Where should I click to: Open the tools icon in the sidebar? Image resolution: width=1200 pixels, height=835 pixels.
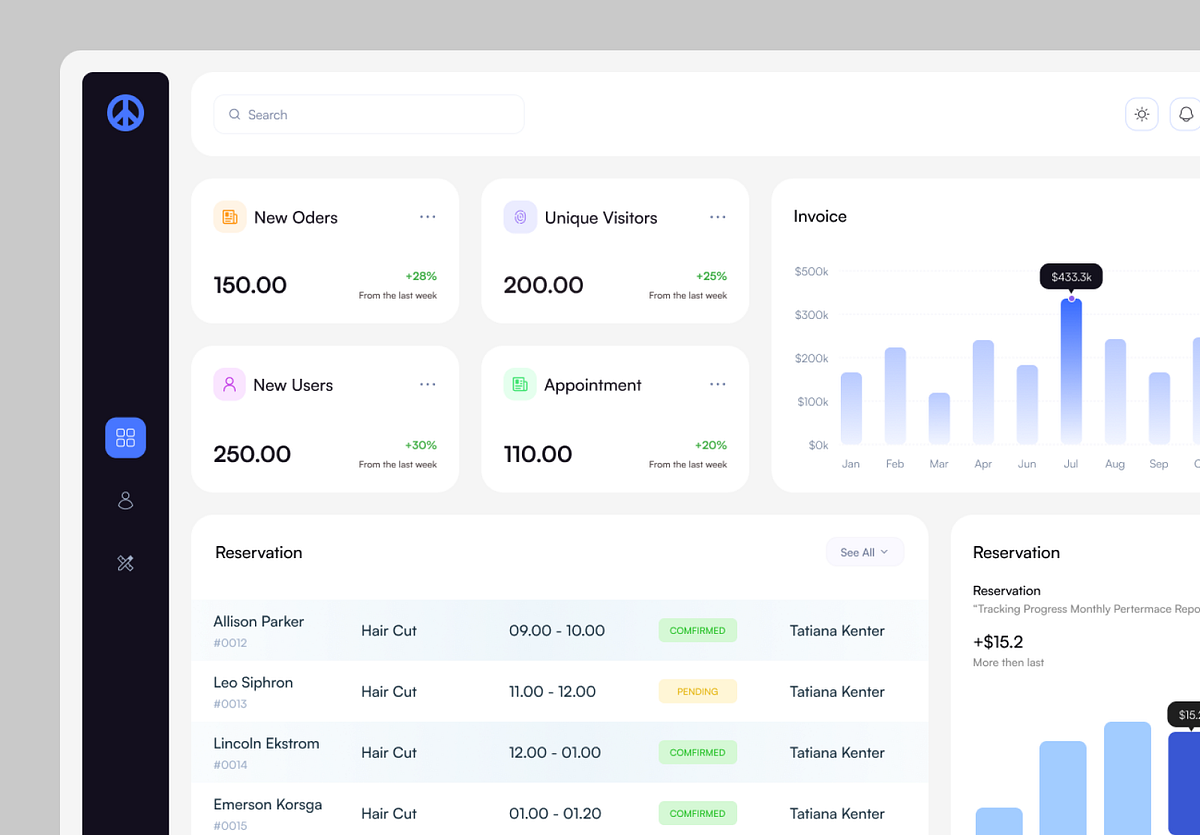pyautogui.click(x=125, y=563)
